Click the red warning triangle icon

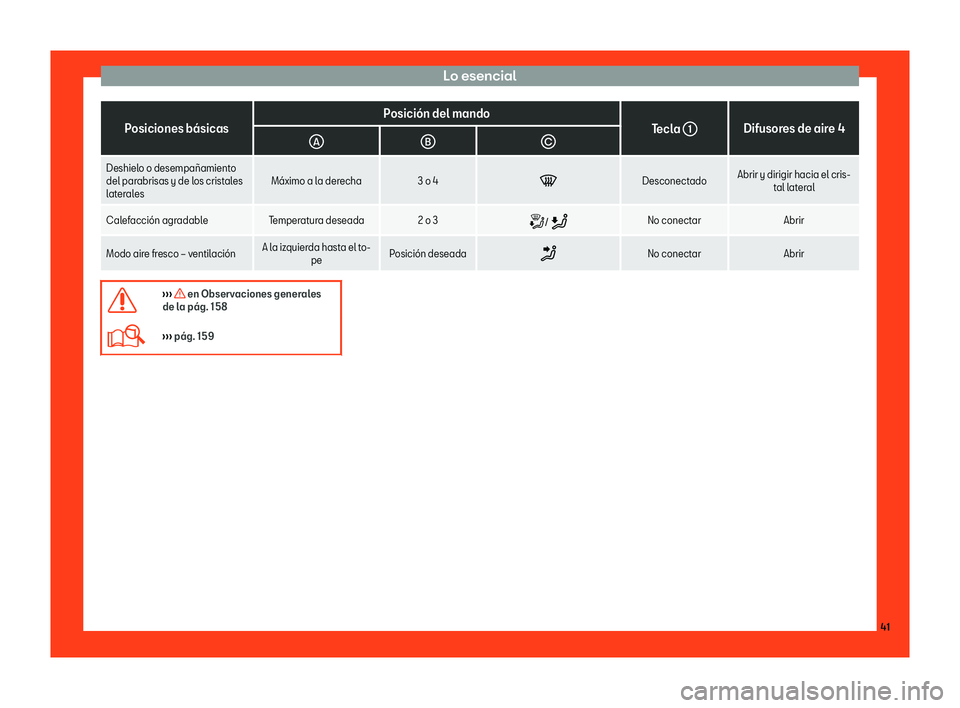[122, 301]
